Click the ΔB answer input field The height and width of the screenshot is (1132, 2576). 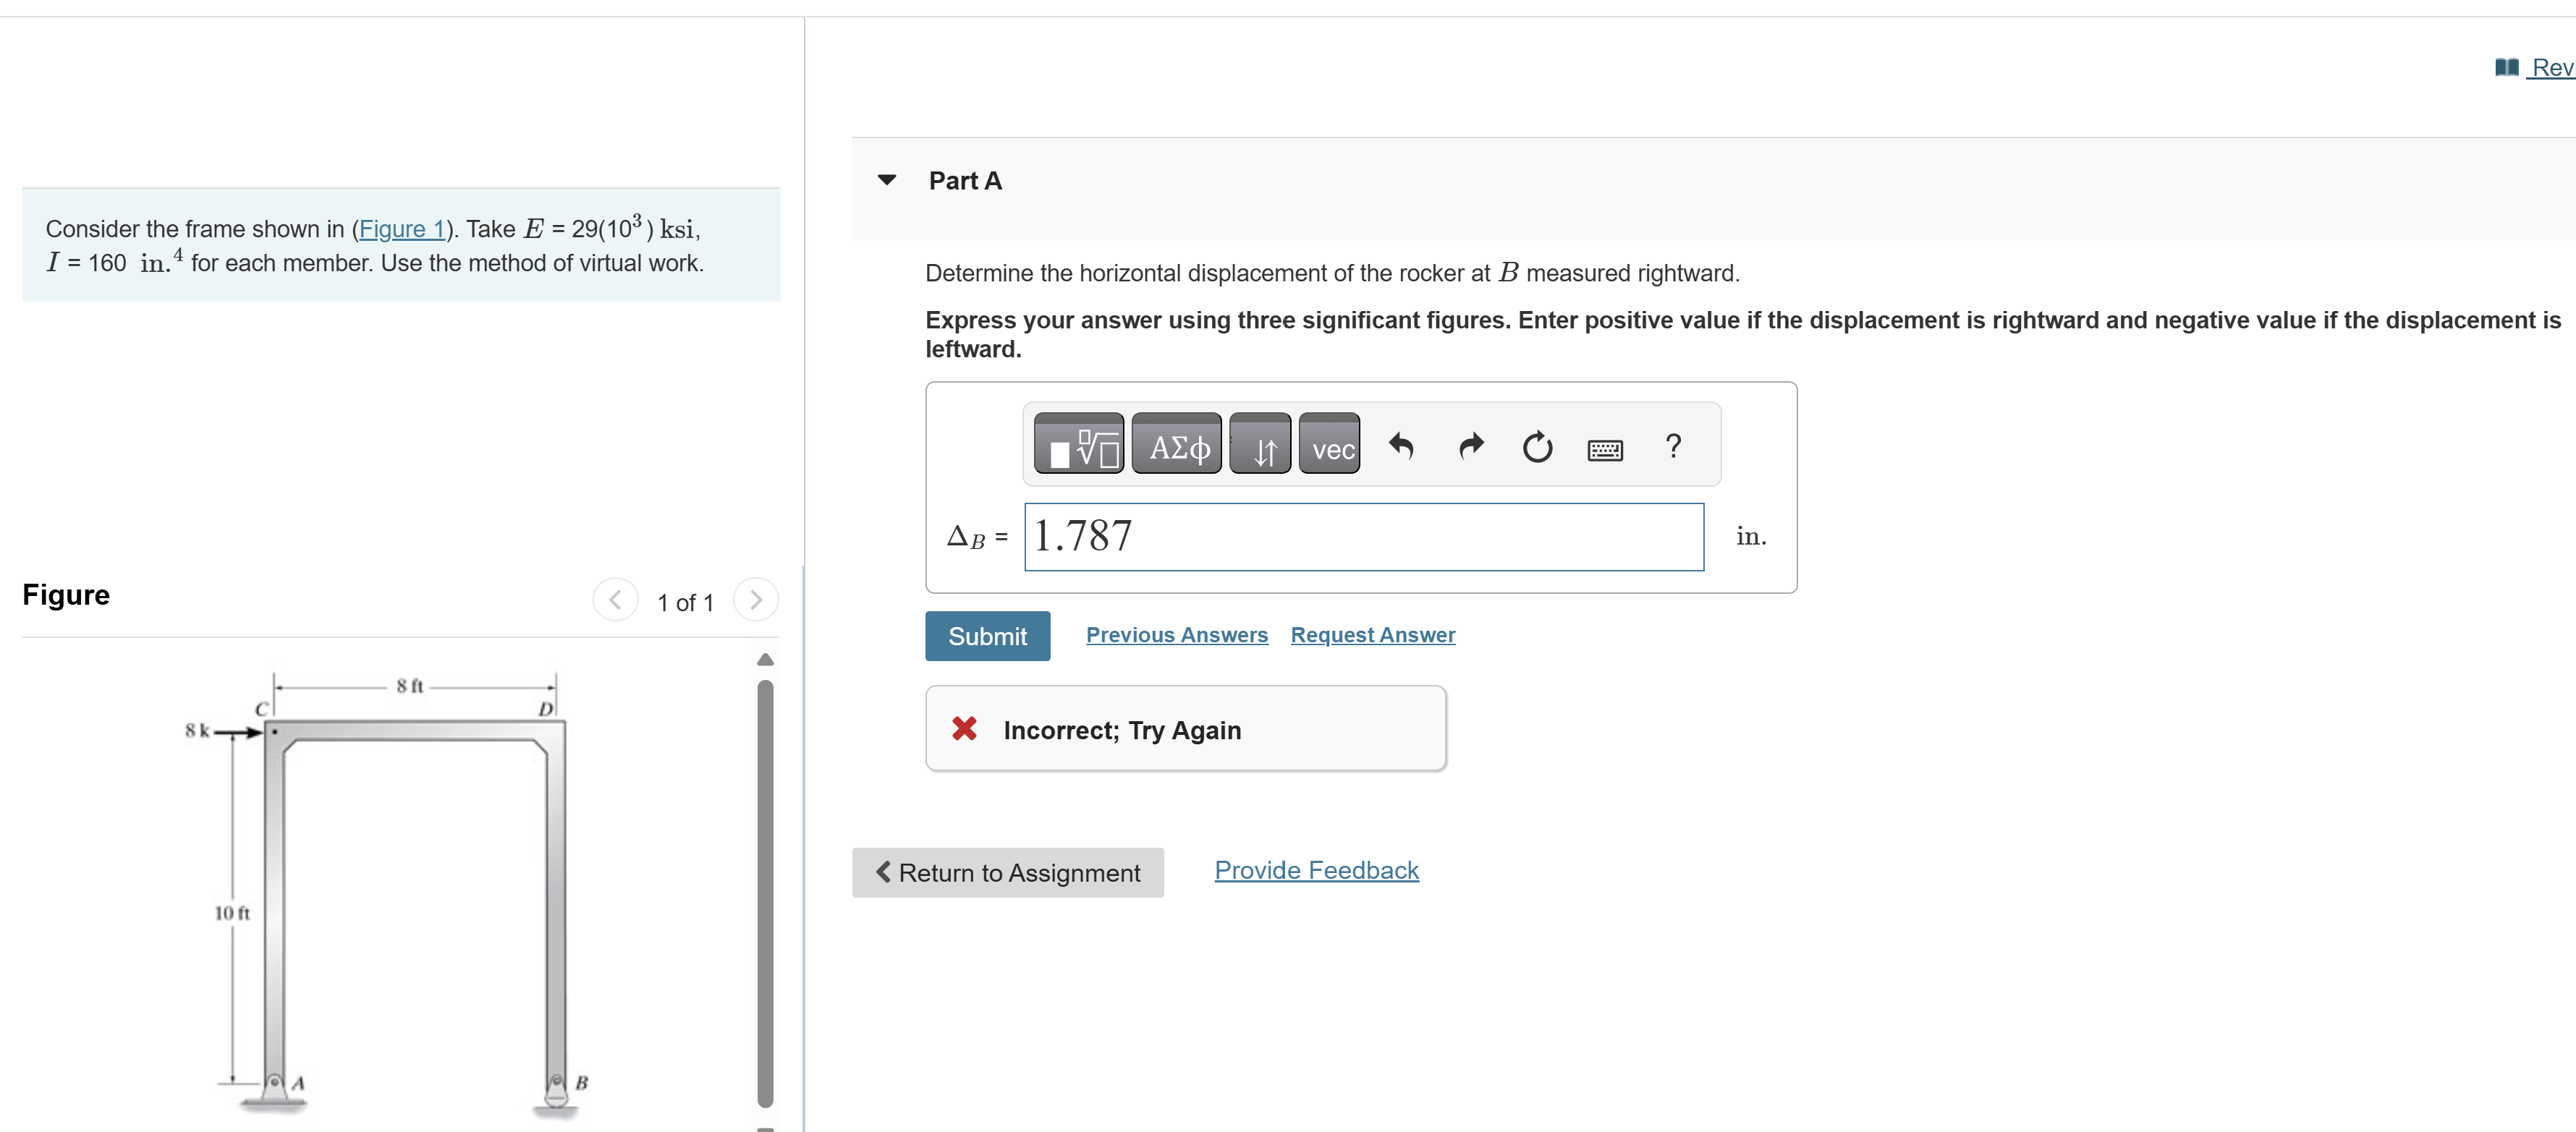[x=1363, y=537]
